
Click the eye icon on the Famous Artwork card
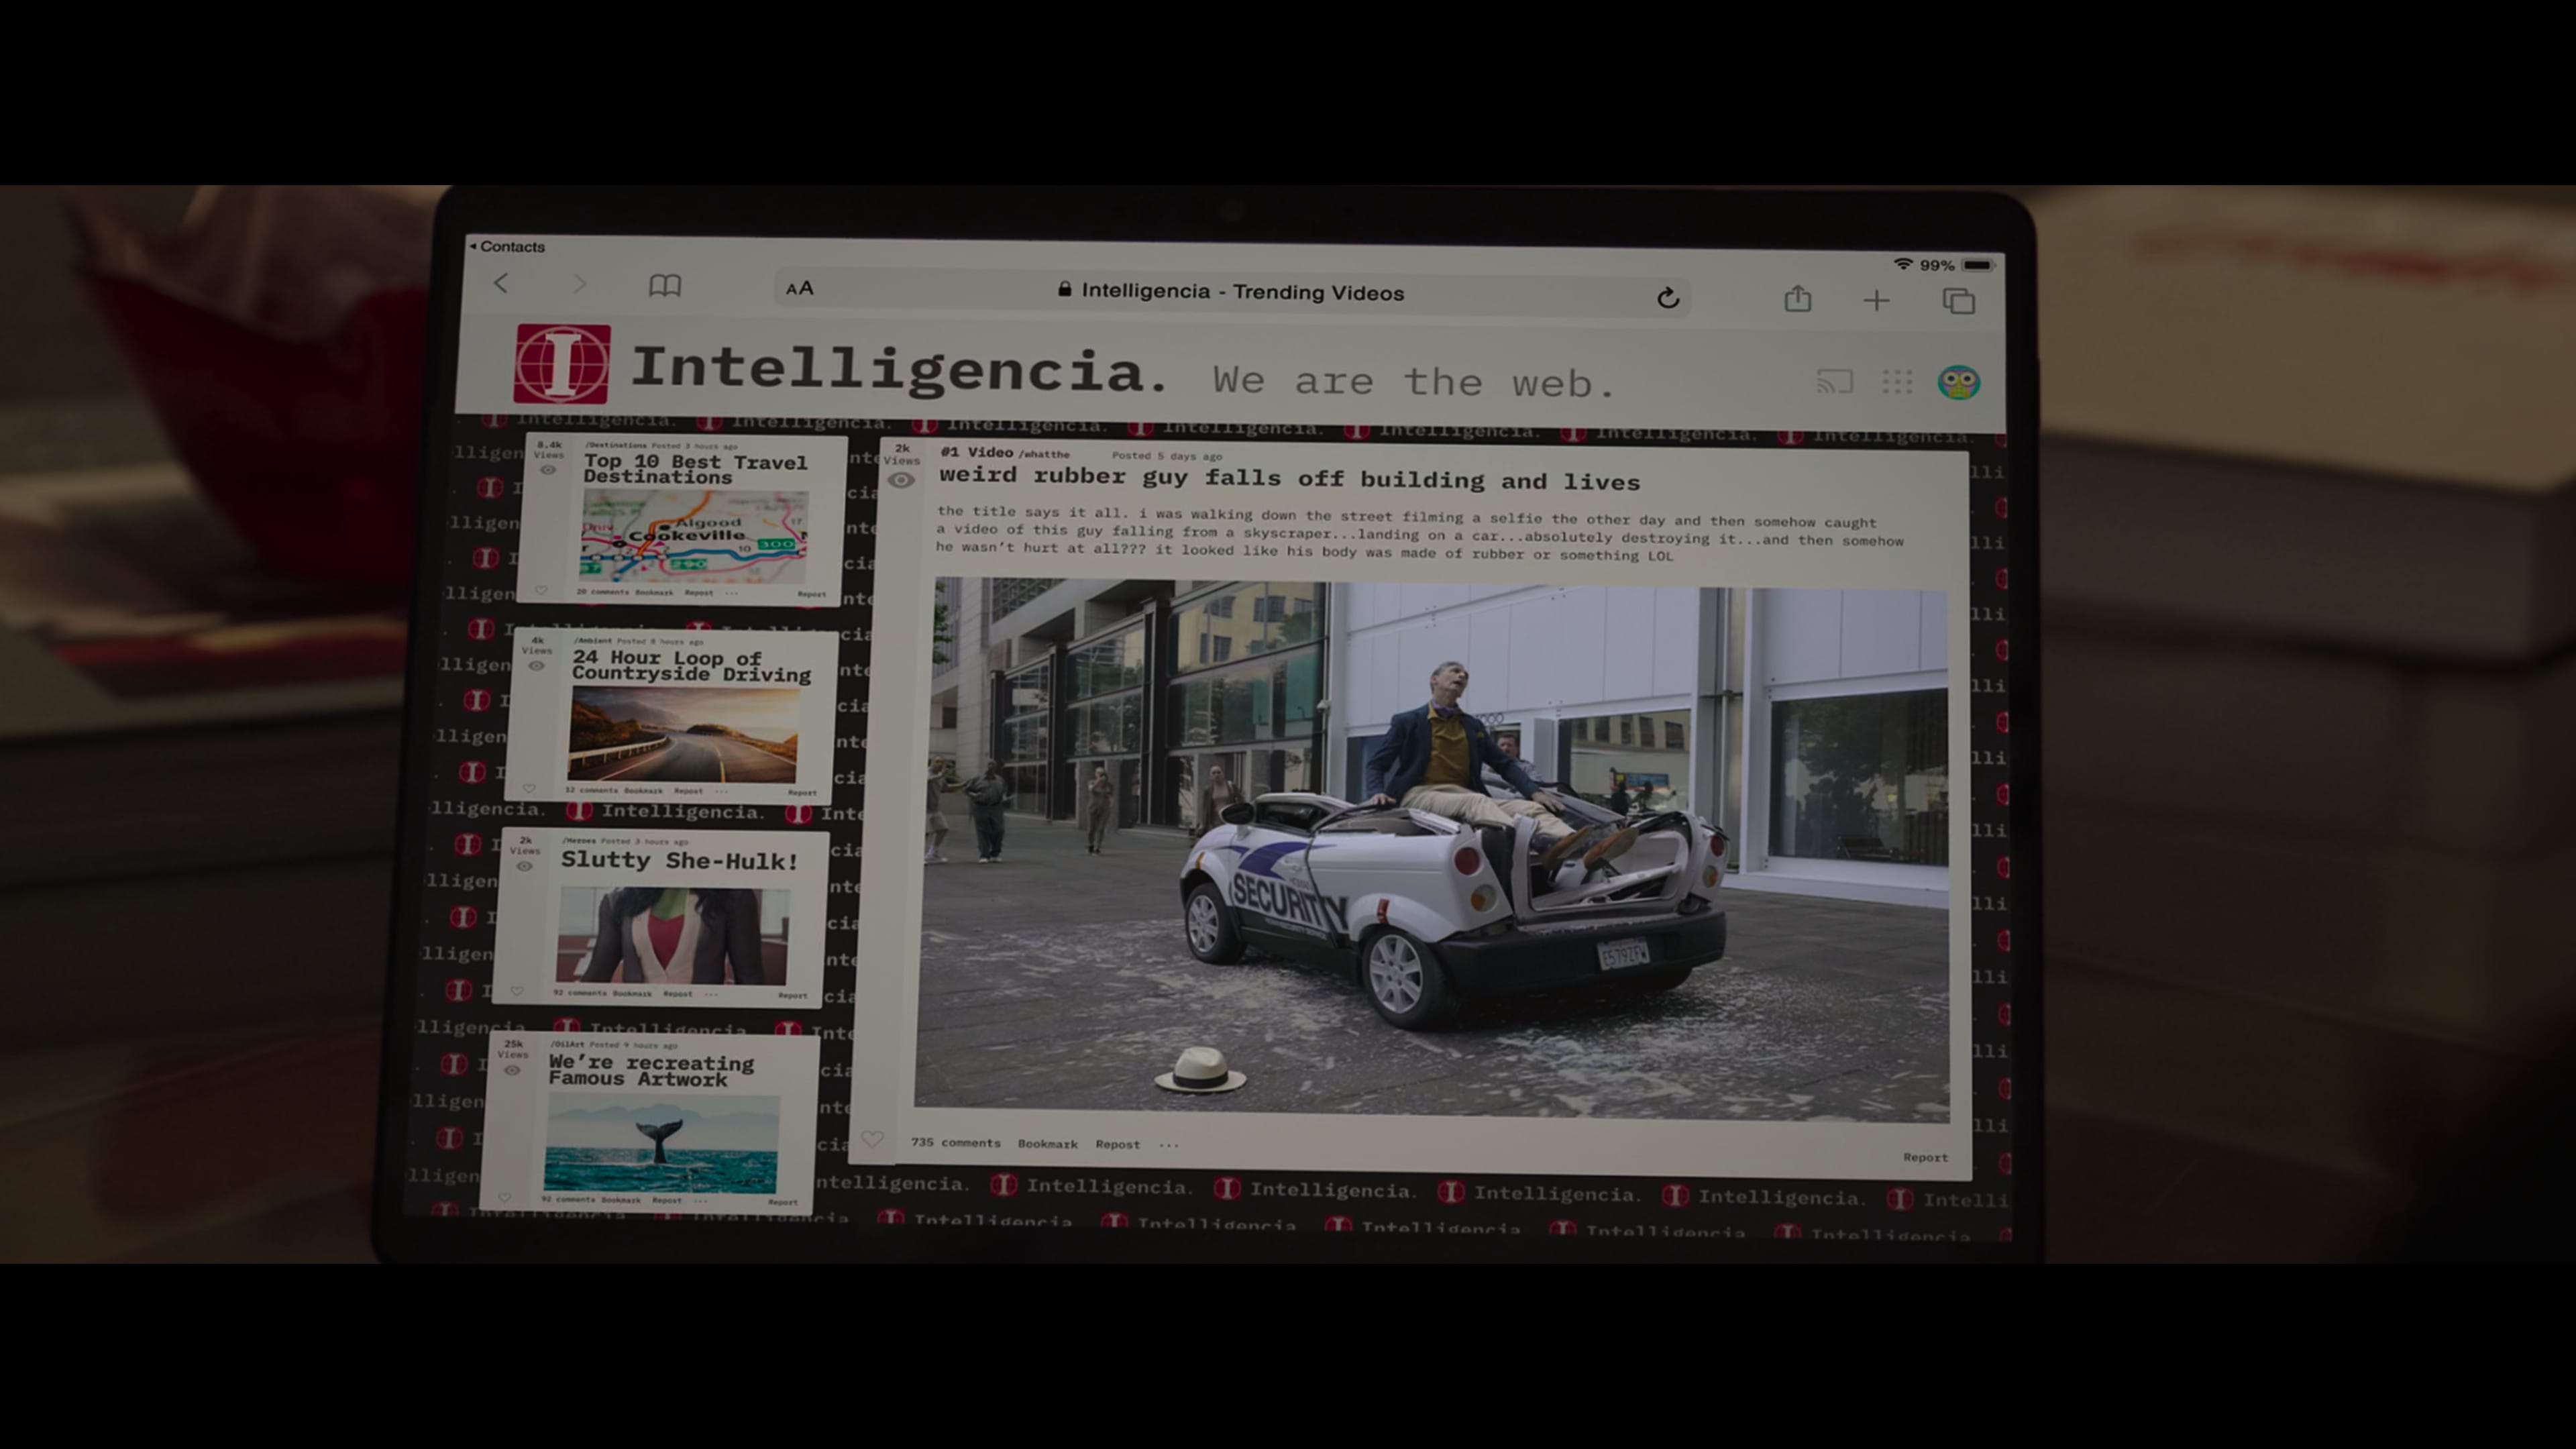coord(512,1071)
